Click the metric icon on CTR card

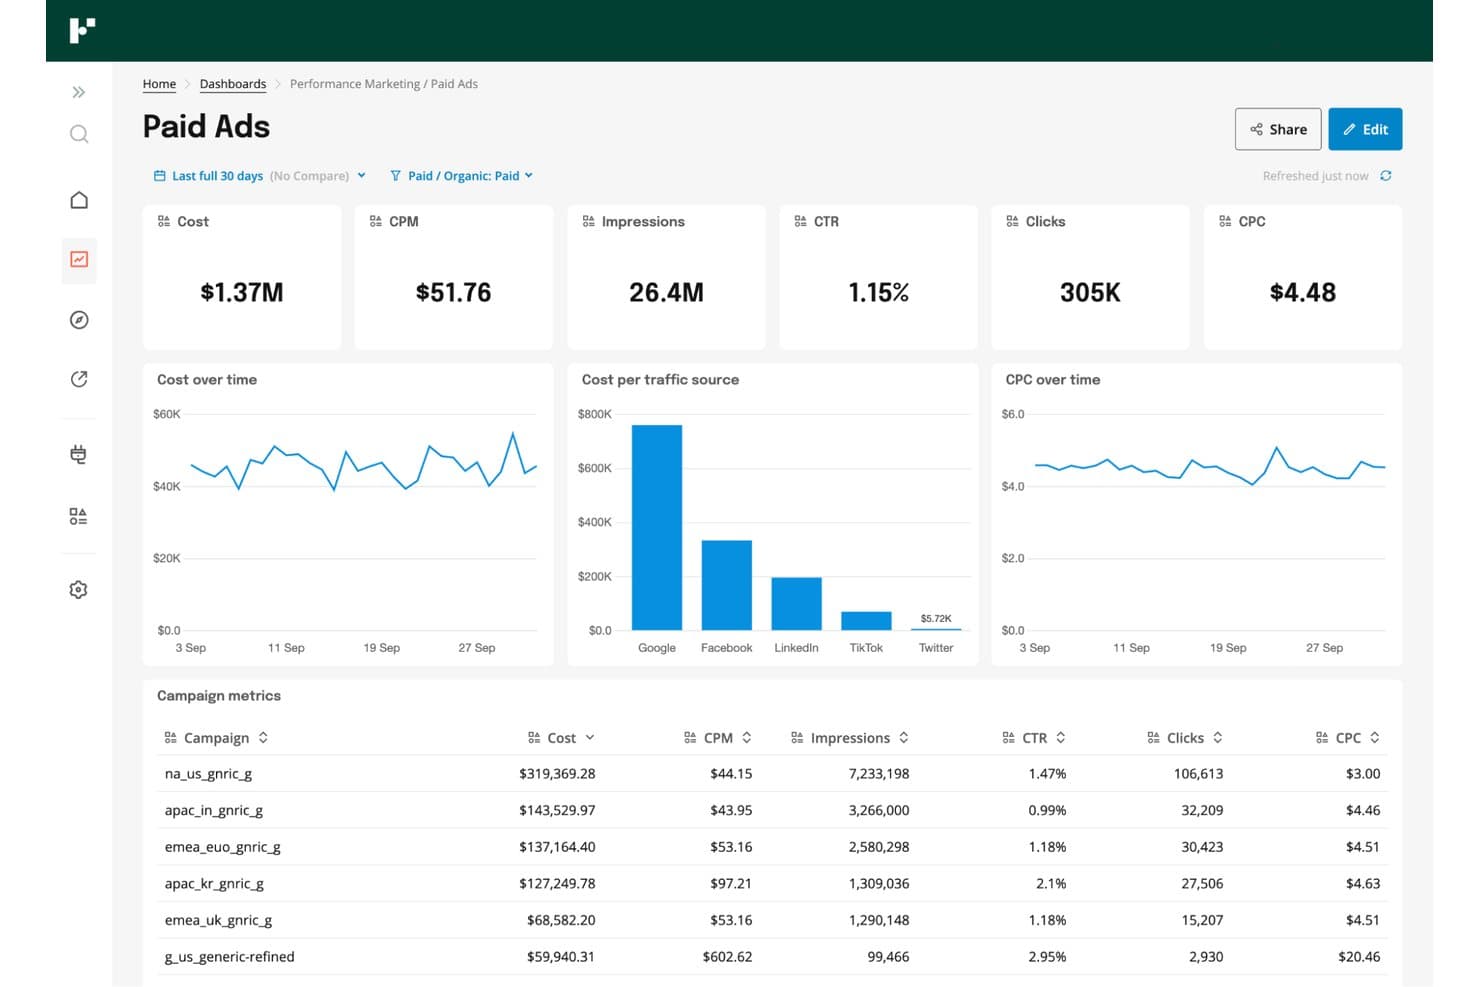tap(800, 222)
